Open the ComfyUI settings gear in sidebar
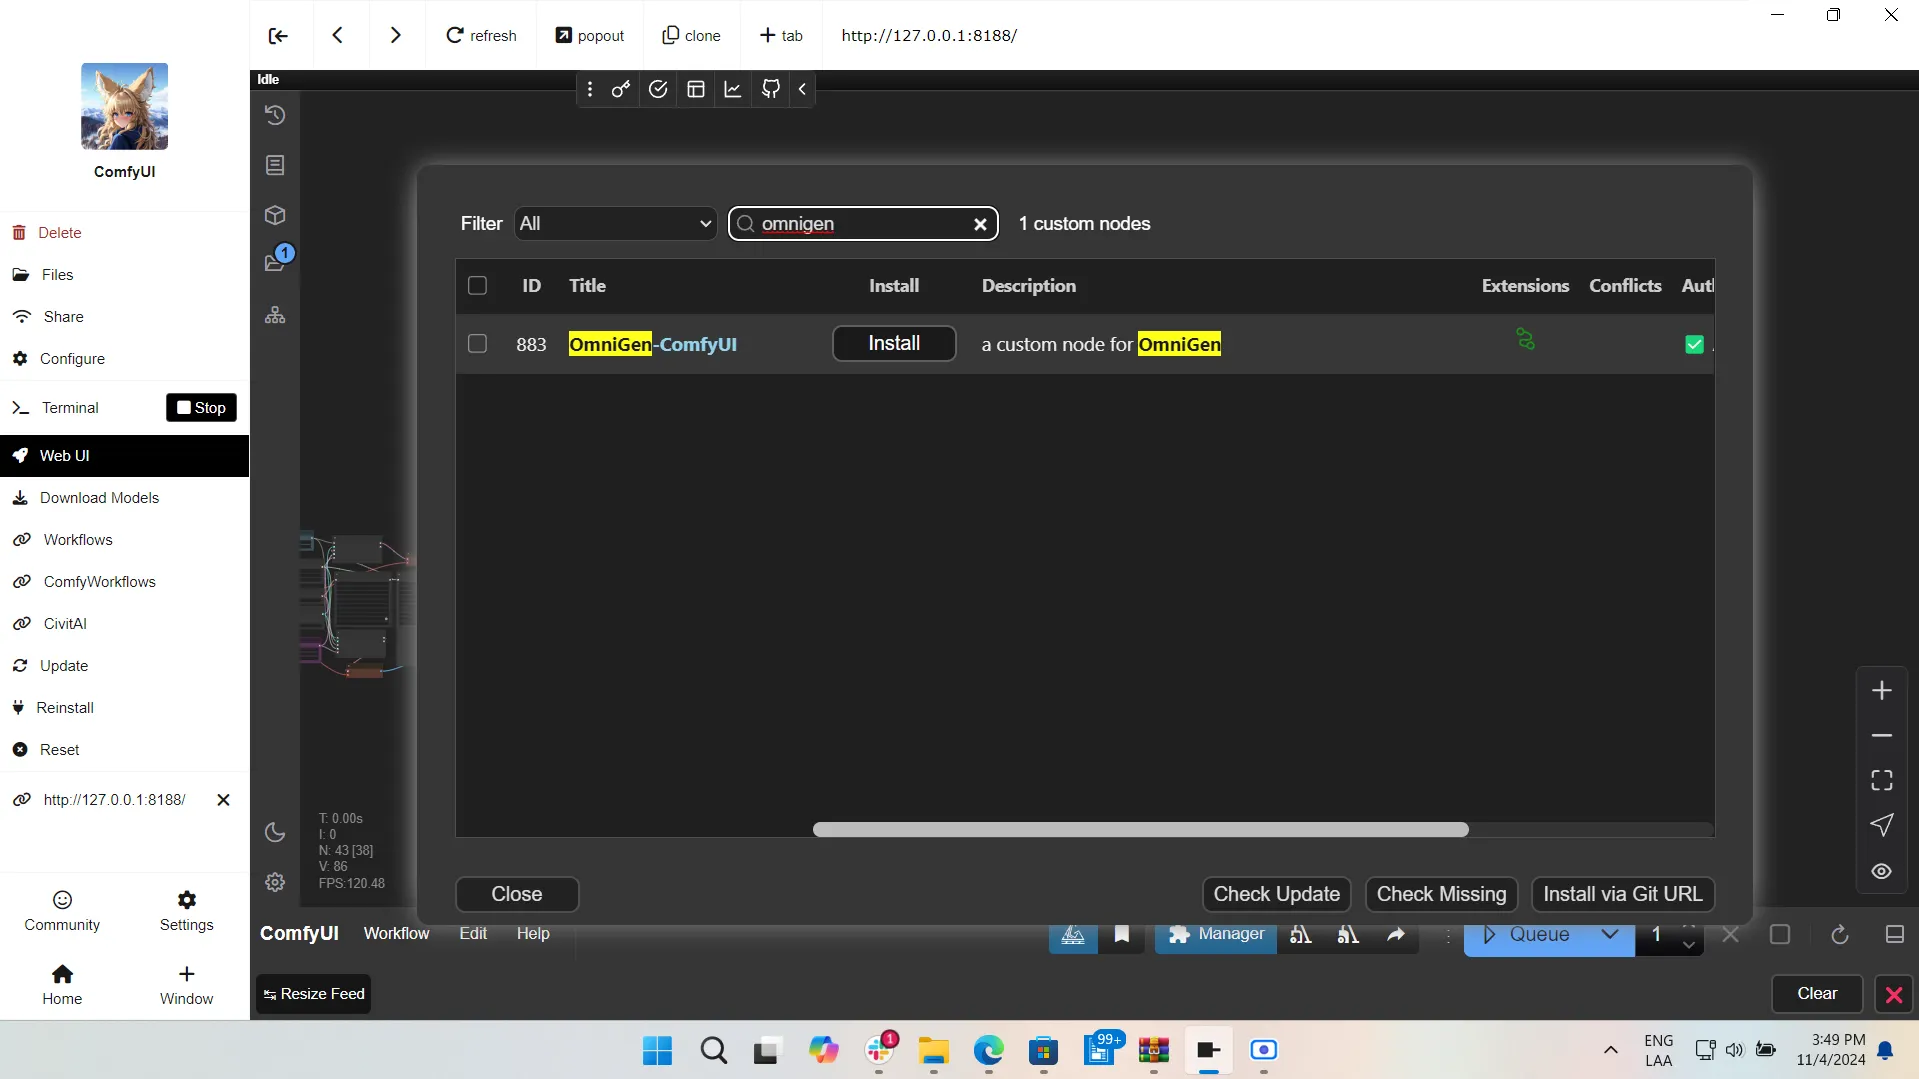The height and width of the screenshot is (1079, 1919). pos(275,882)
